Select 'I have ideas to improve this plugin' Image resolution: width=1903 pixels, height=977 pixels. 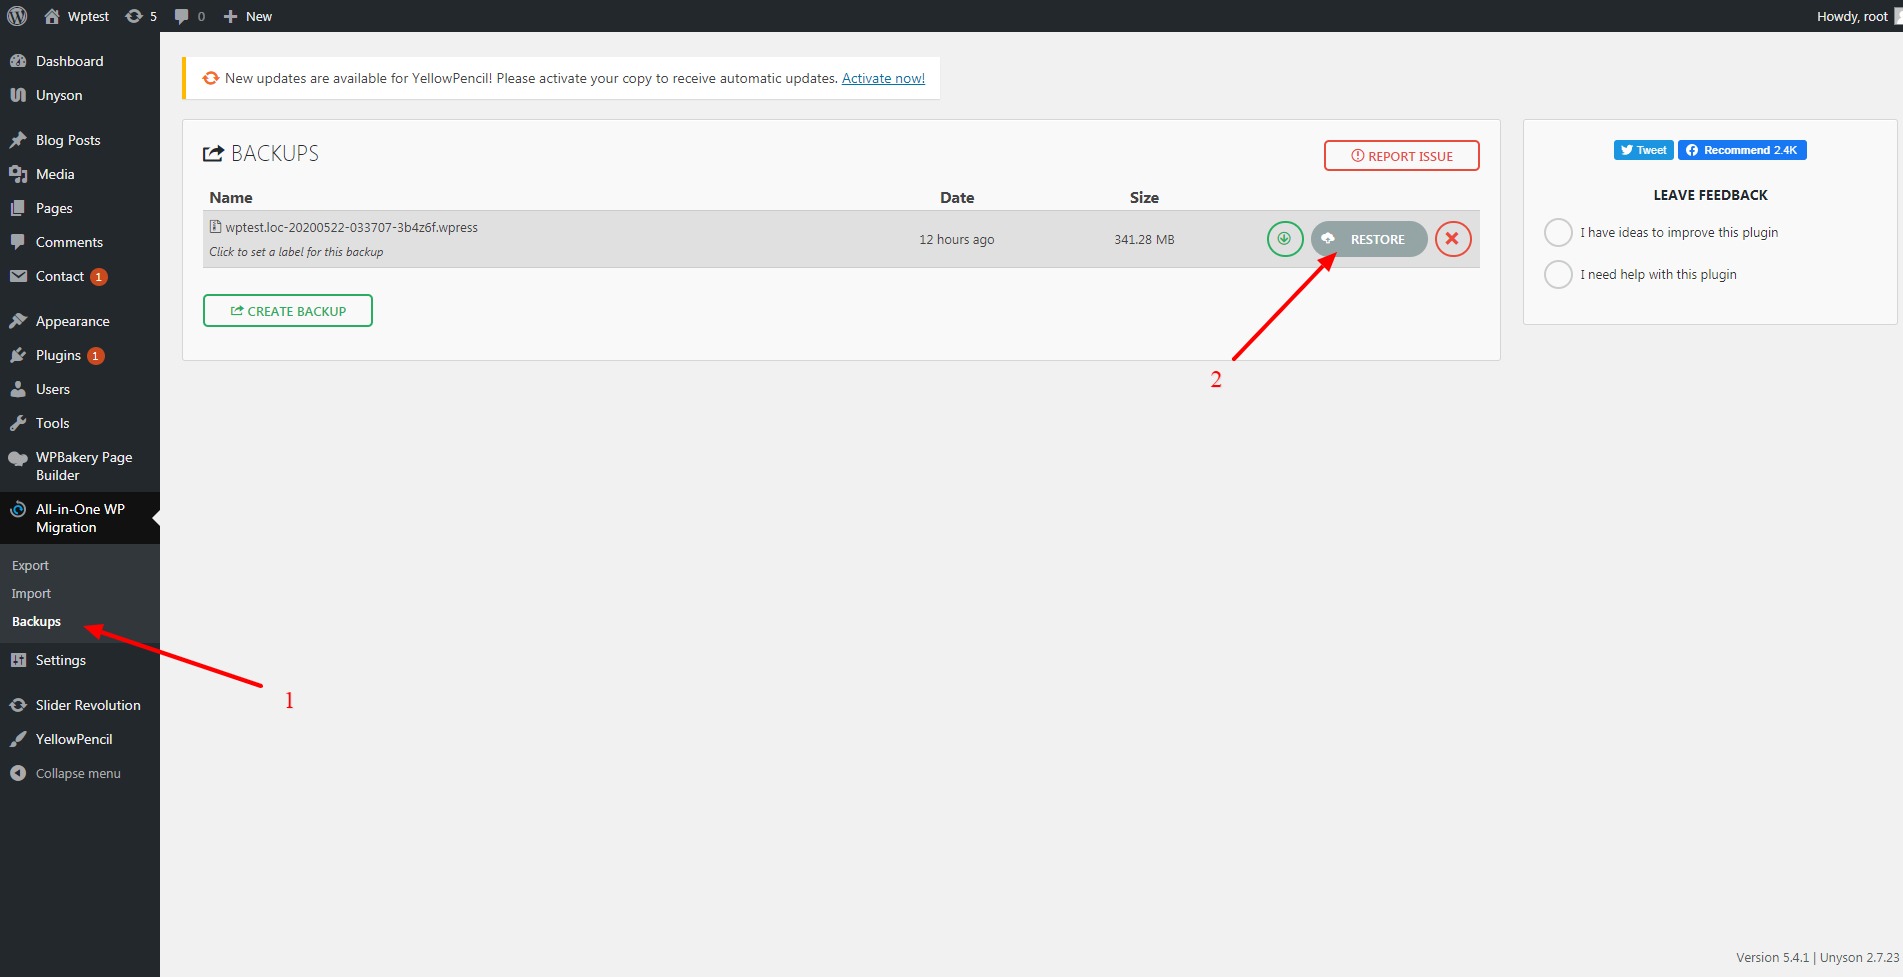point(1558,232)
